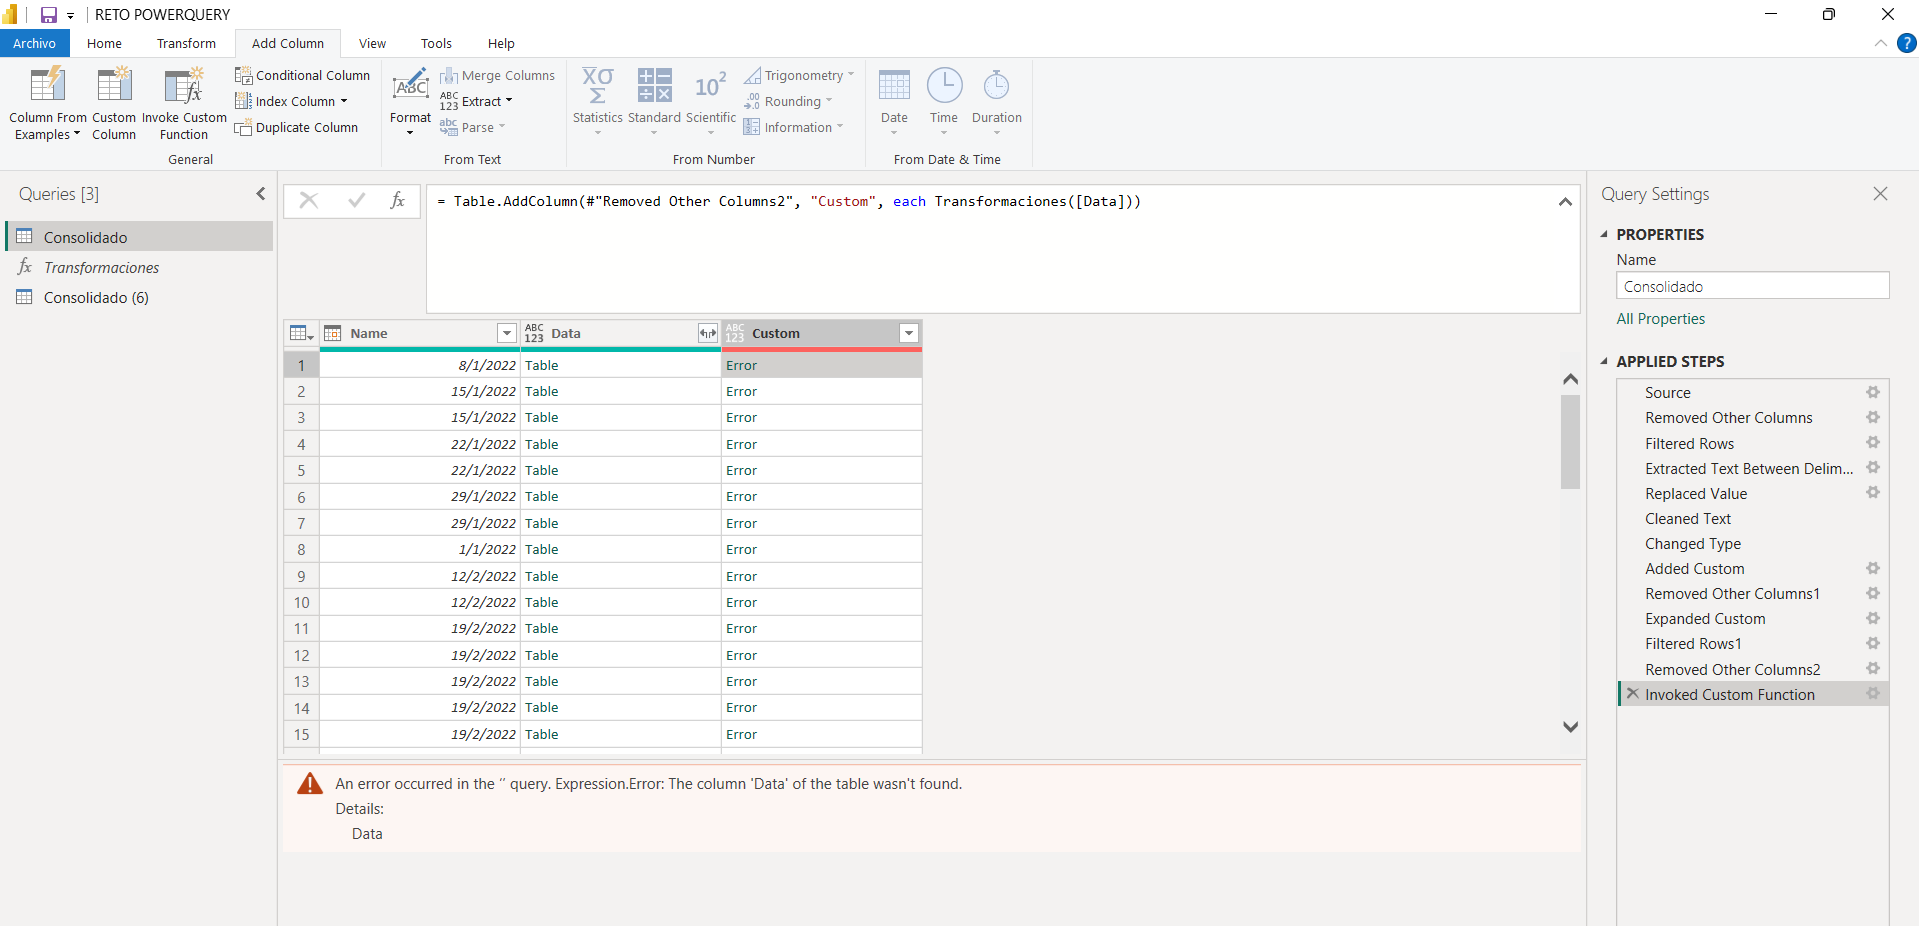
Task: Collapse the Applied Steps section
Action: [x=1604, y=362]
